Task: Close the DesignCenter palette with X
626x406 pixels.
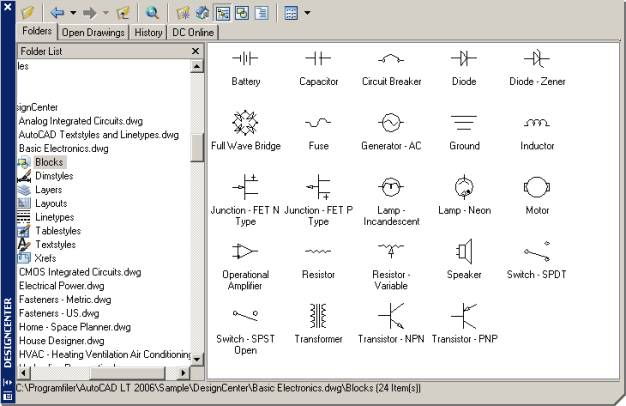Action: click(8, 6)
